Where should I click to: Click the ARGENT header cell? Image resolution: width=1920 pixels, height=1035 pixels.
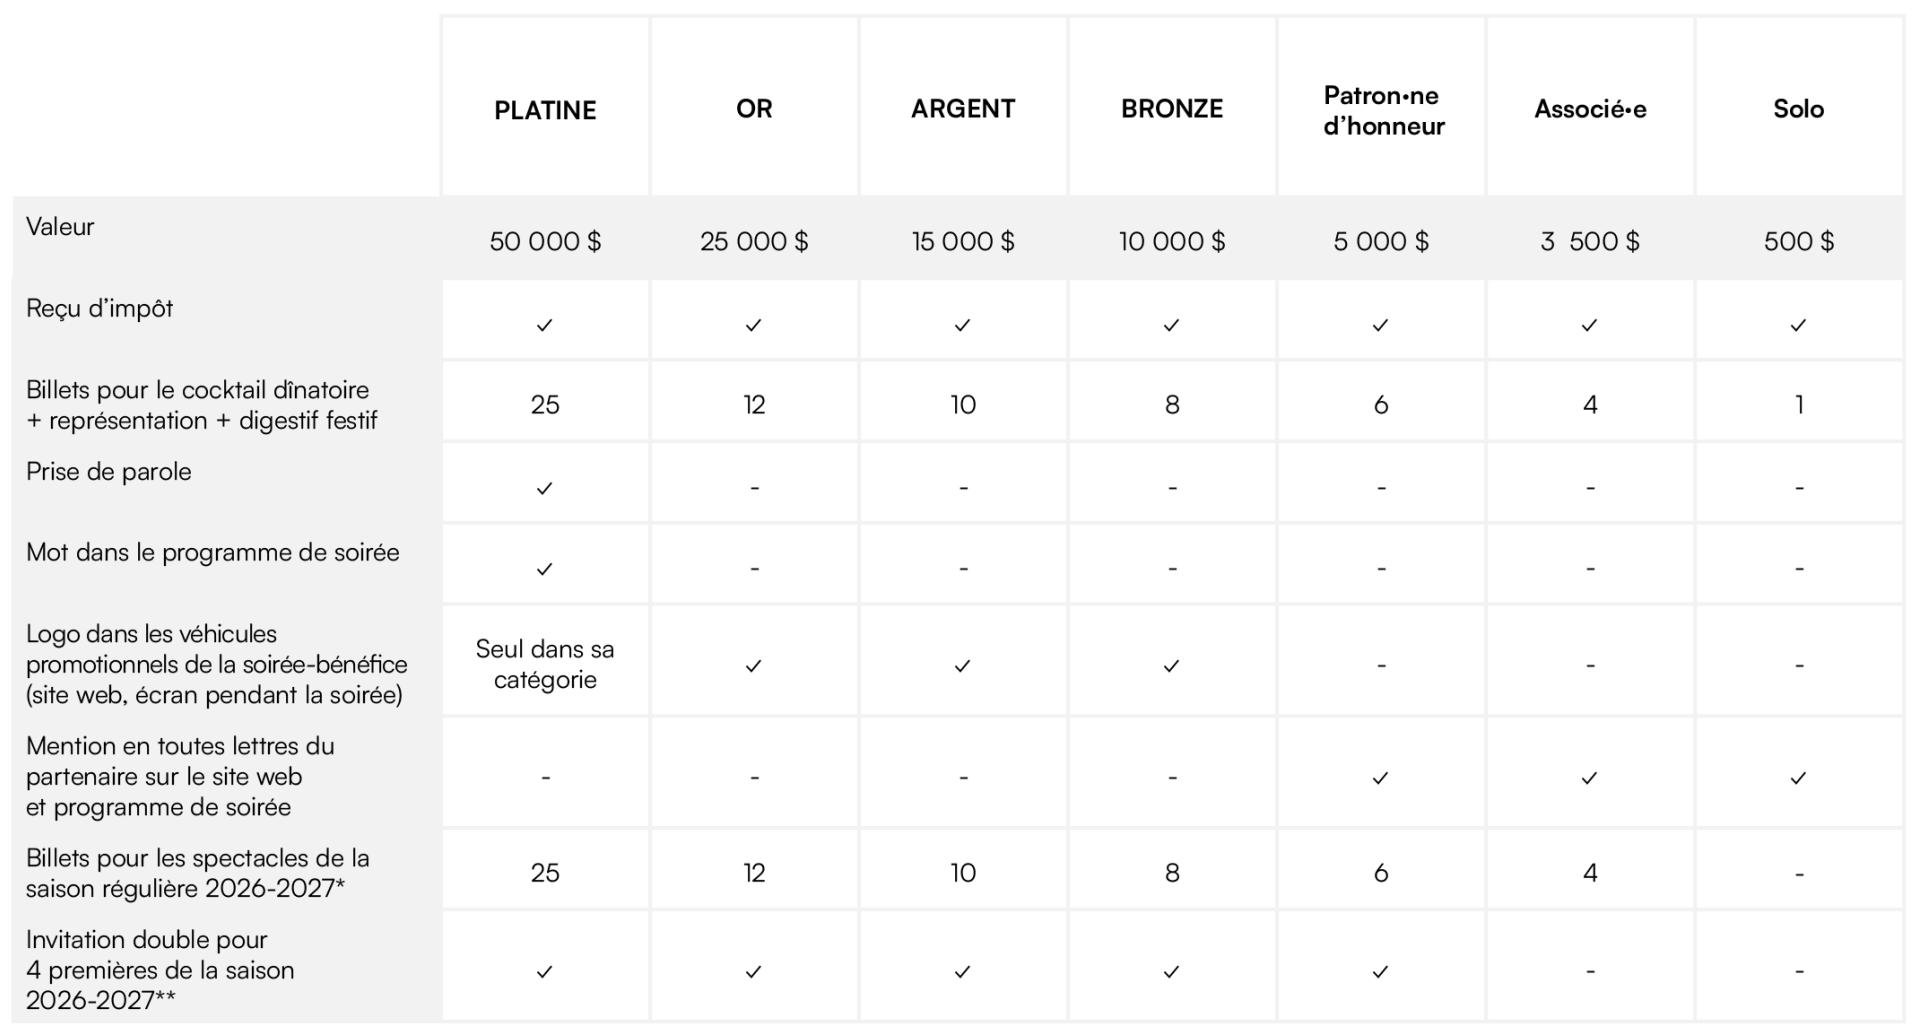click(963, 109)
